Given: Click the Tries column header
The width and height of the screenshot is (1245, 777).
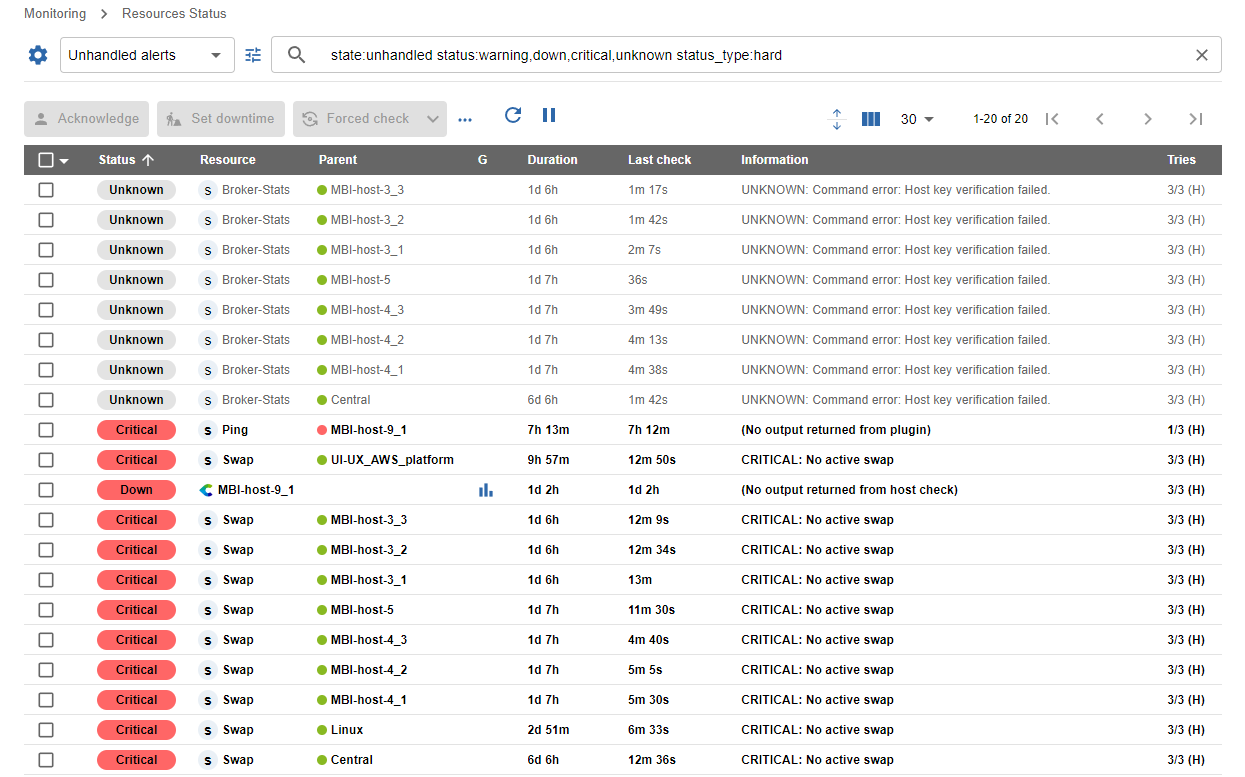Looking at the screenshot, I should [1181, 160].
